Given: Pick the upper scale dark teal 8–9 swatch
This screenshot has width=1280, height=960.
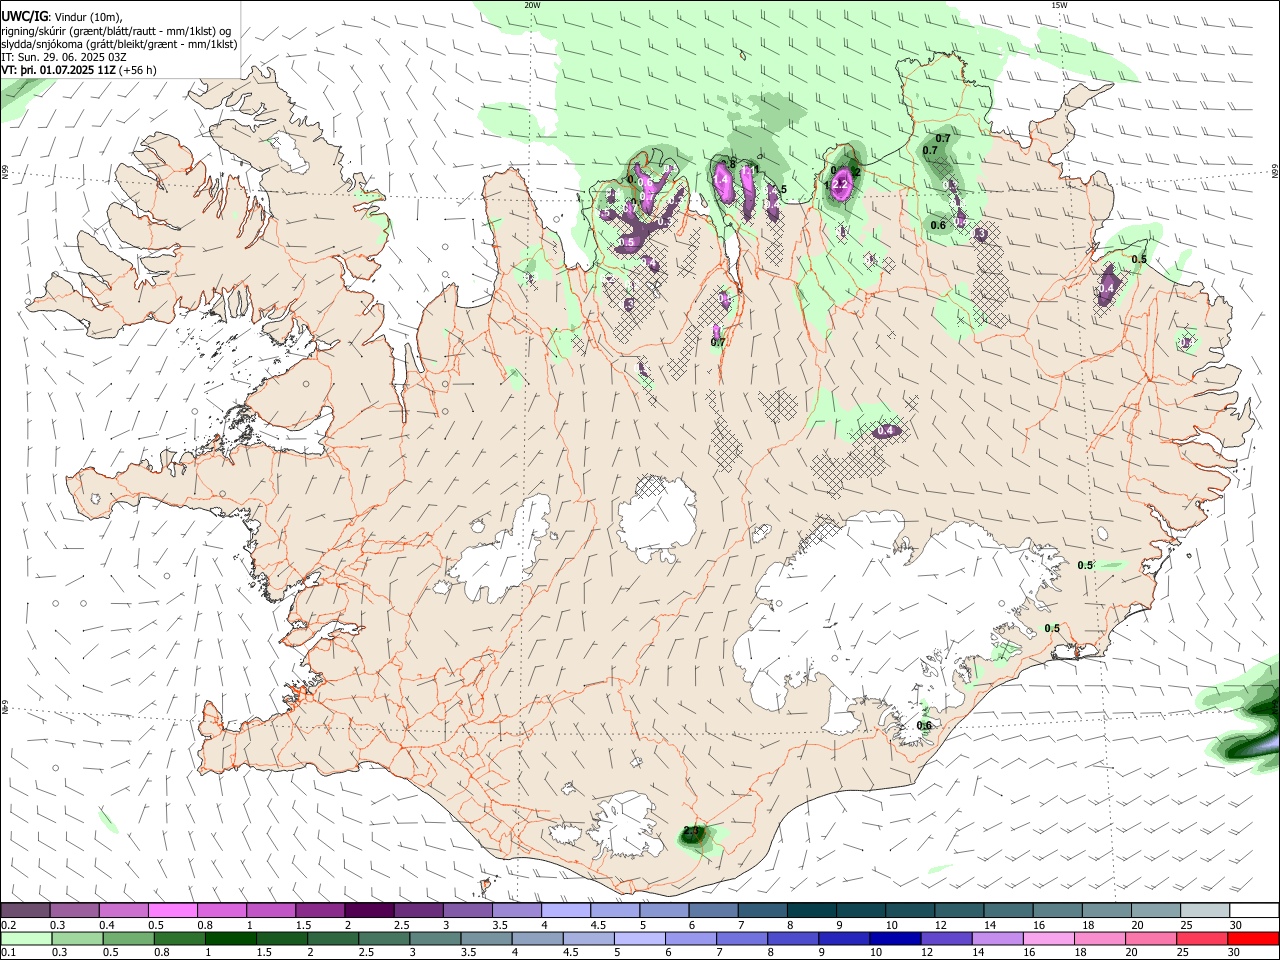Looking at the screenshot, I should tap(812, 911).
